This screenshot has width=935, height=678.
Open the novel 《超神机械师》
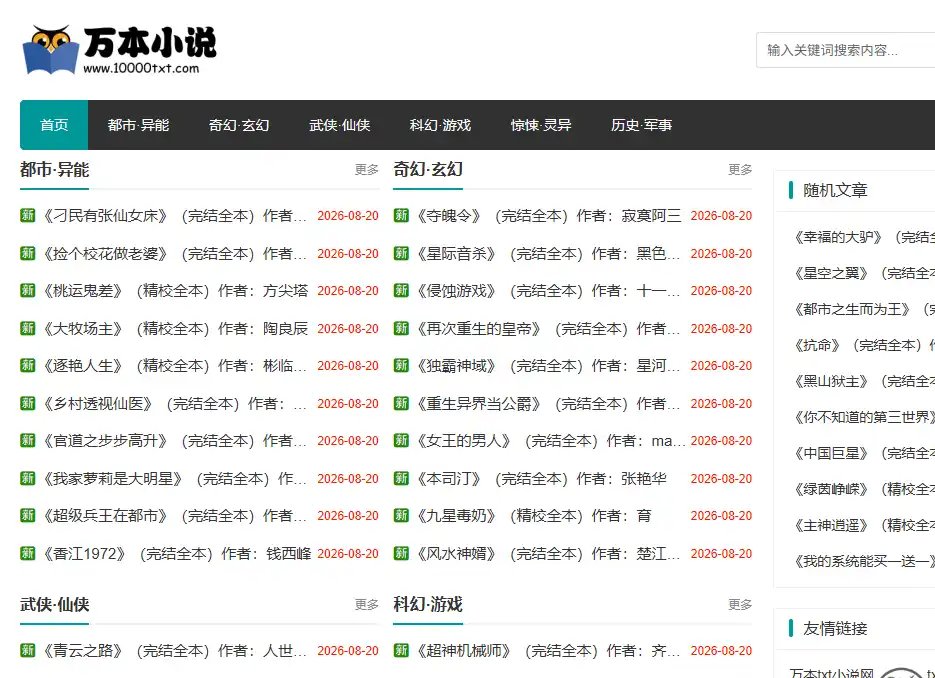click(x=547, y=650)
